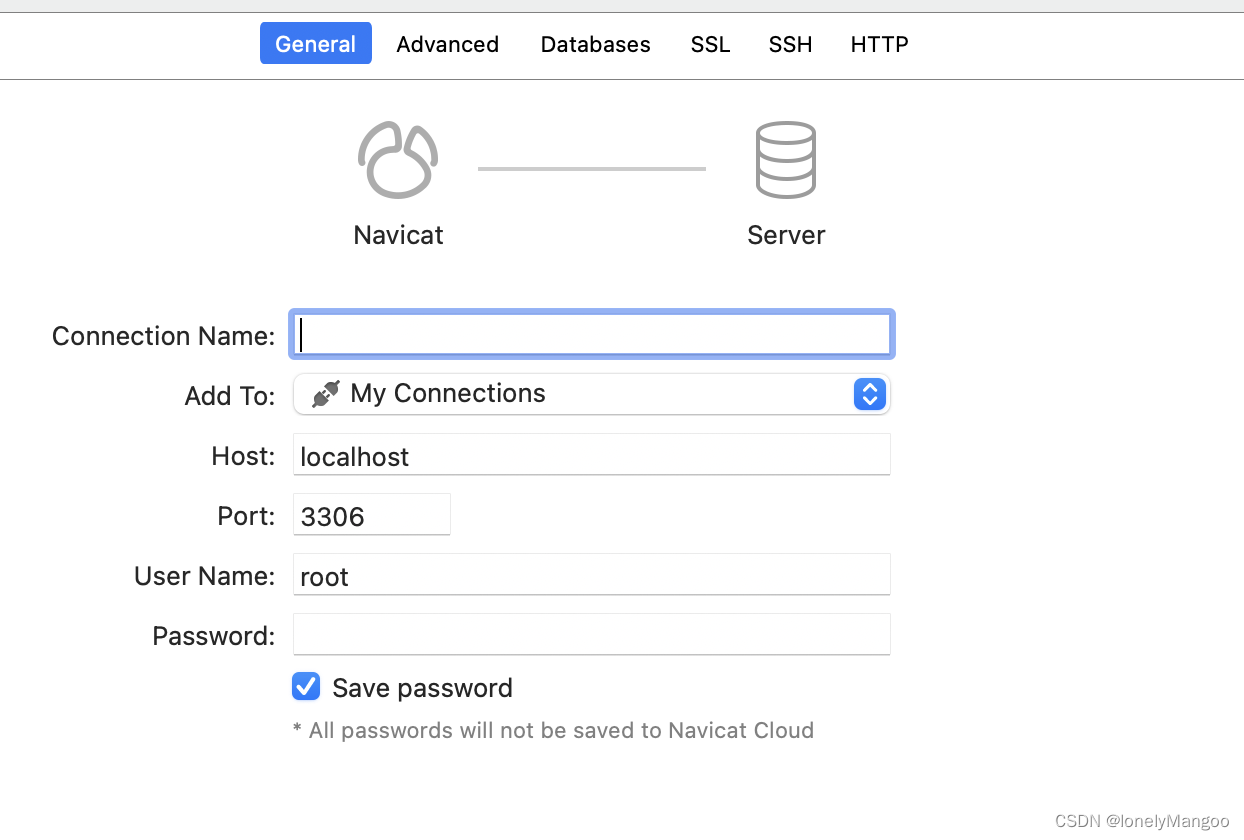The image size is (1244, 840).
Task: Click the line connecting Navicat and Server
Action: [591, 169]
